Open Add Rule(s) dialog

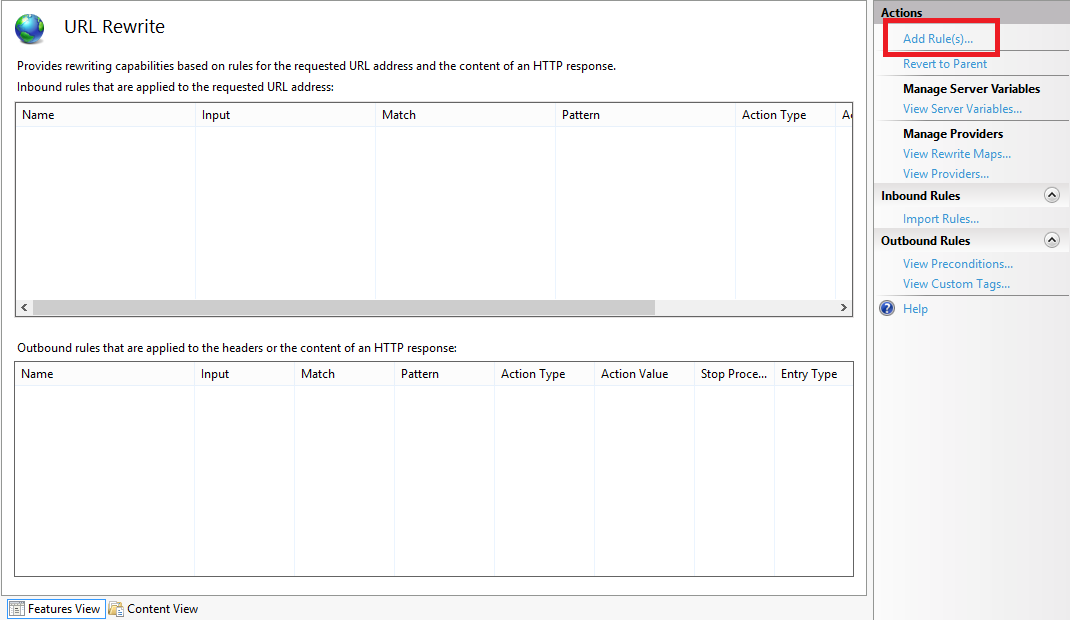(x=937, y=39)
